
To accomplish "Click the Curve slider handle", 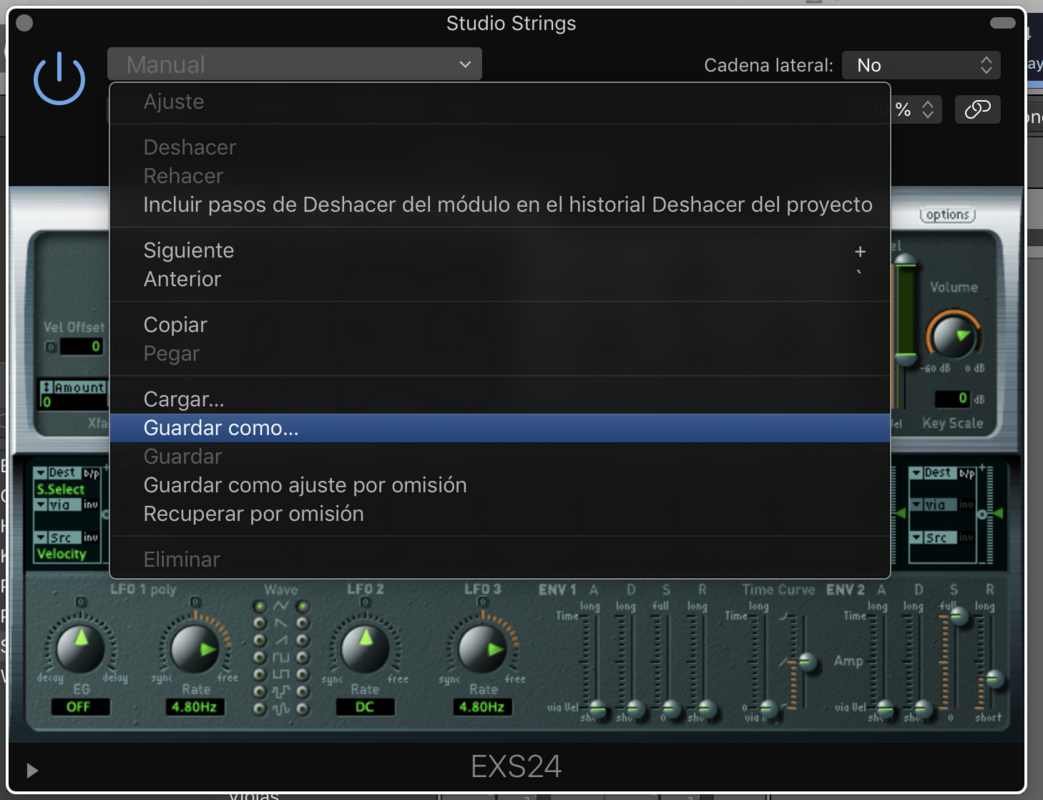I will [x=806, y=662].
